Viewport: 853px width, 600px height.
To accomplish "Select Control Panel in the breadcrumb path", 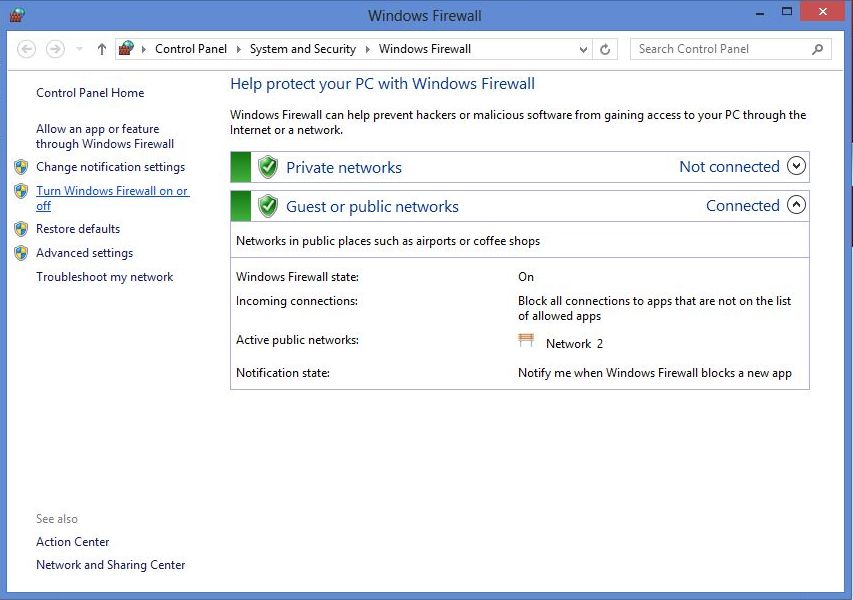I will (x=190, y=49).
